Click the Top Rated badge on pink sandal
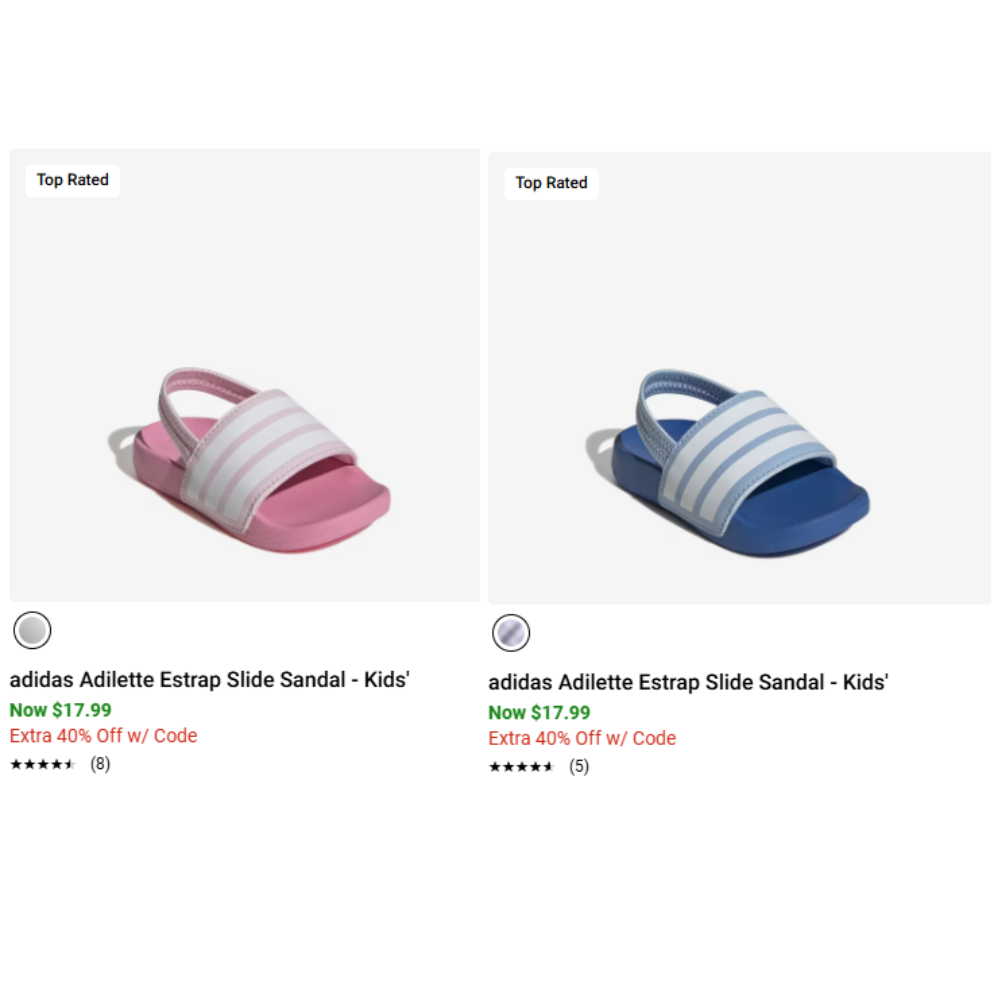 pos(73,180)
